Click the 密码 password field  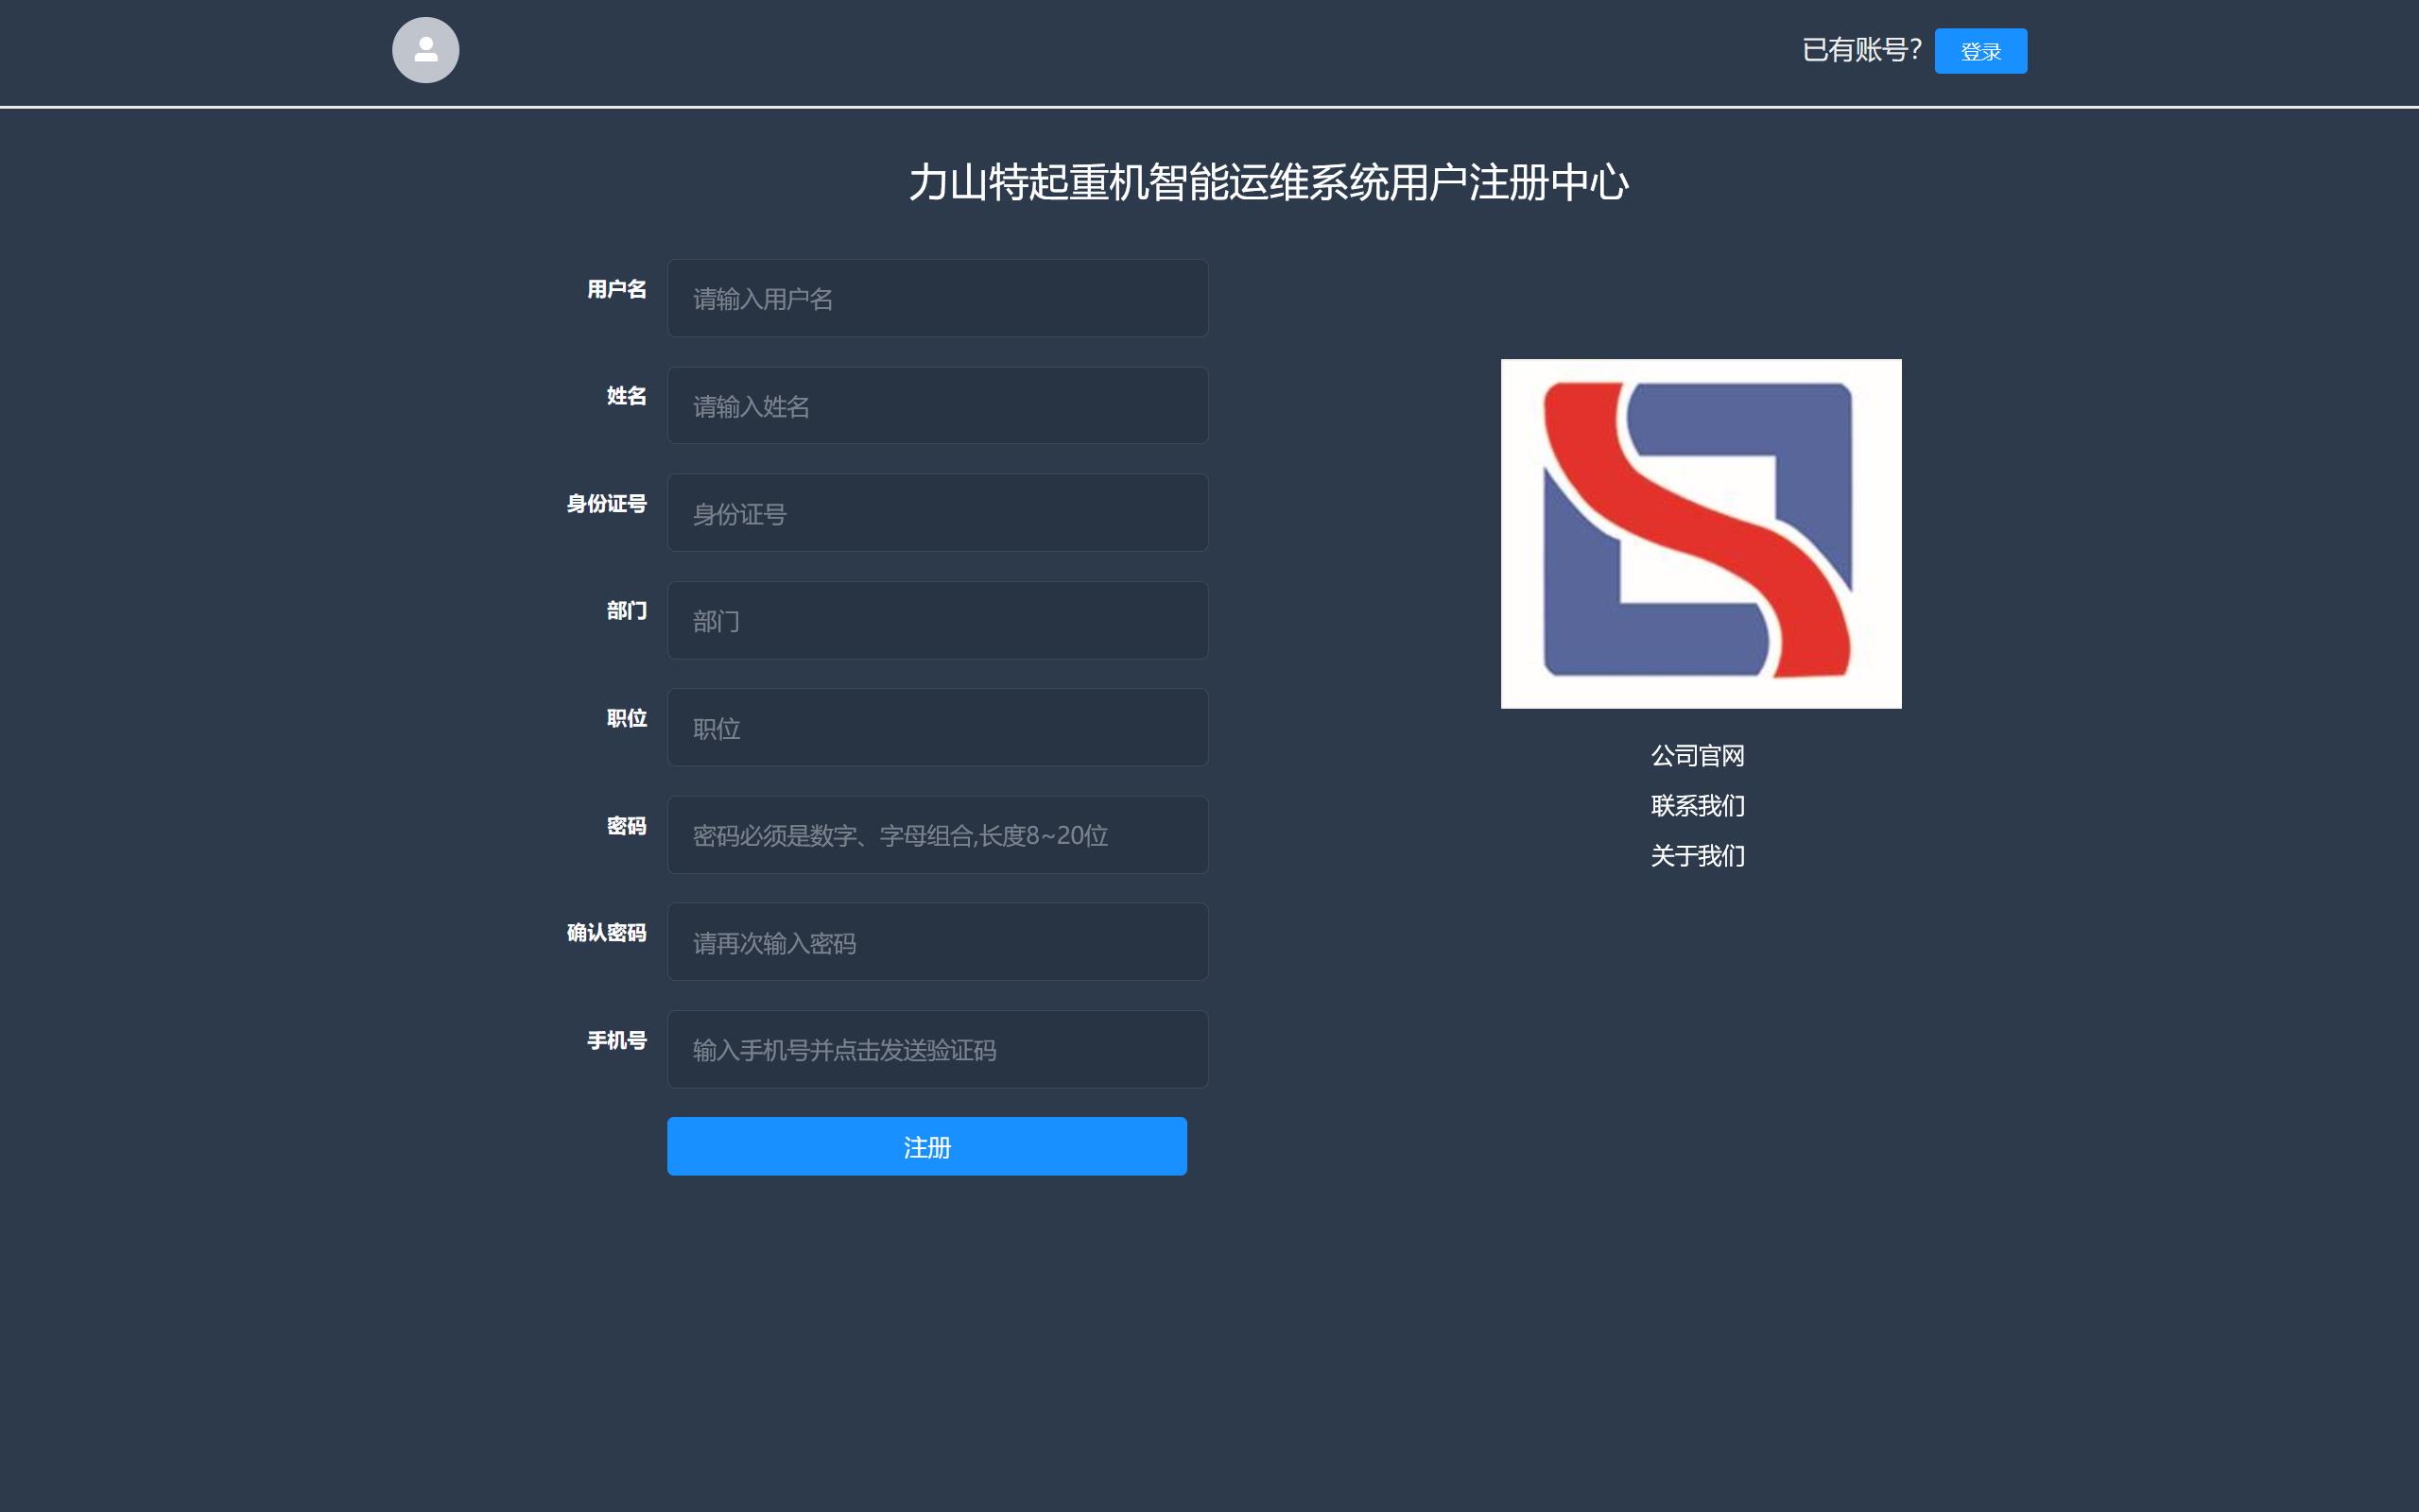[937, 835]
